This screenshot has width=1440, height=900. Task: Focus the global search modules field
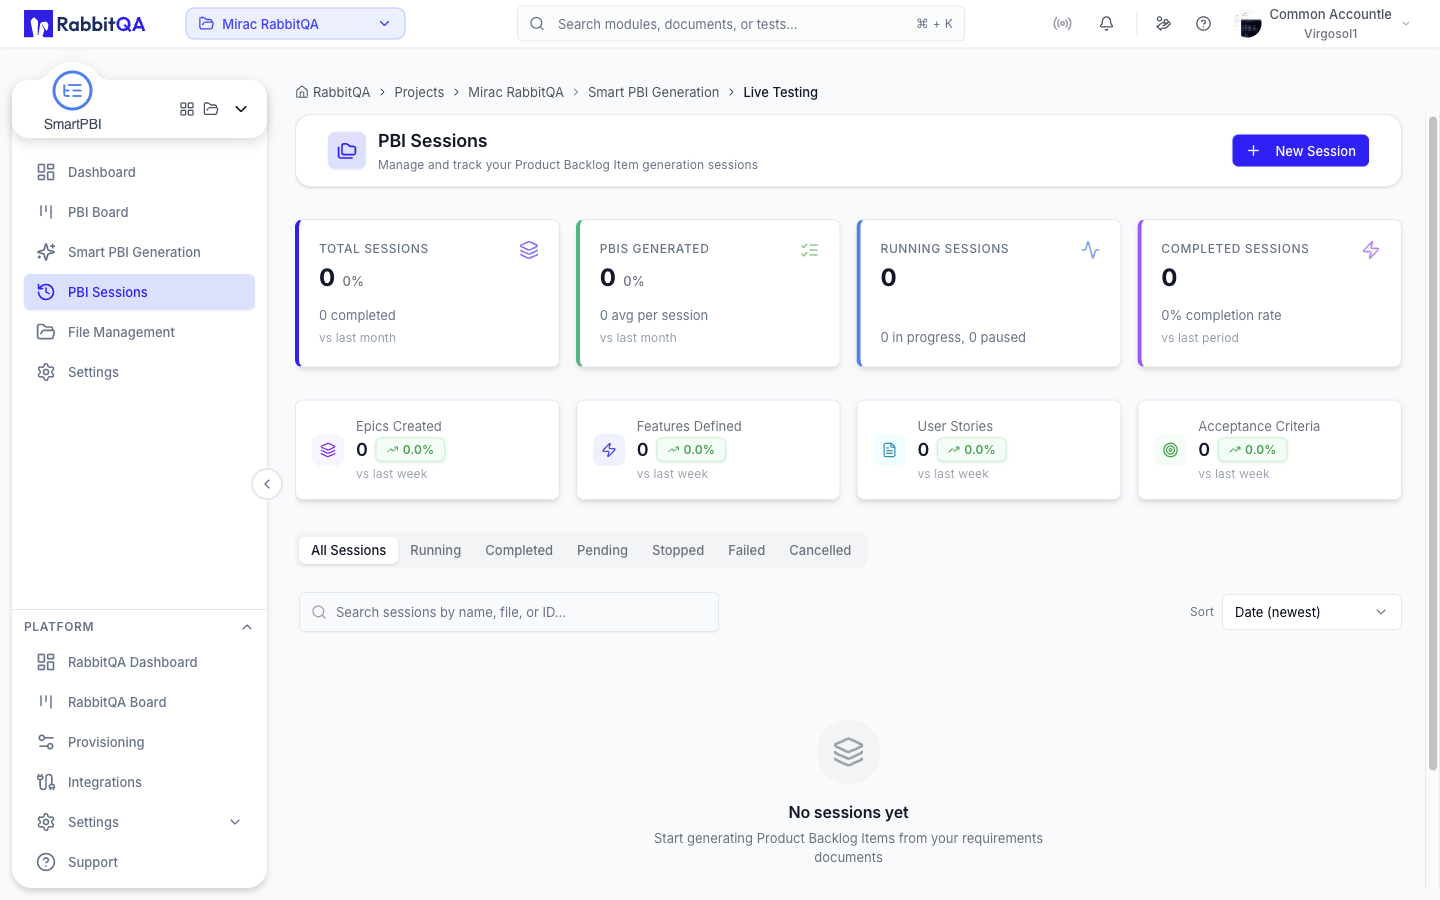pyautogui.click(x=741, y=24)
